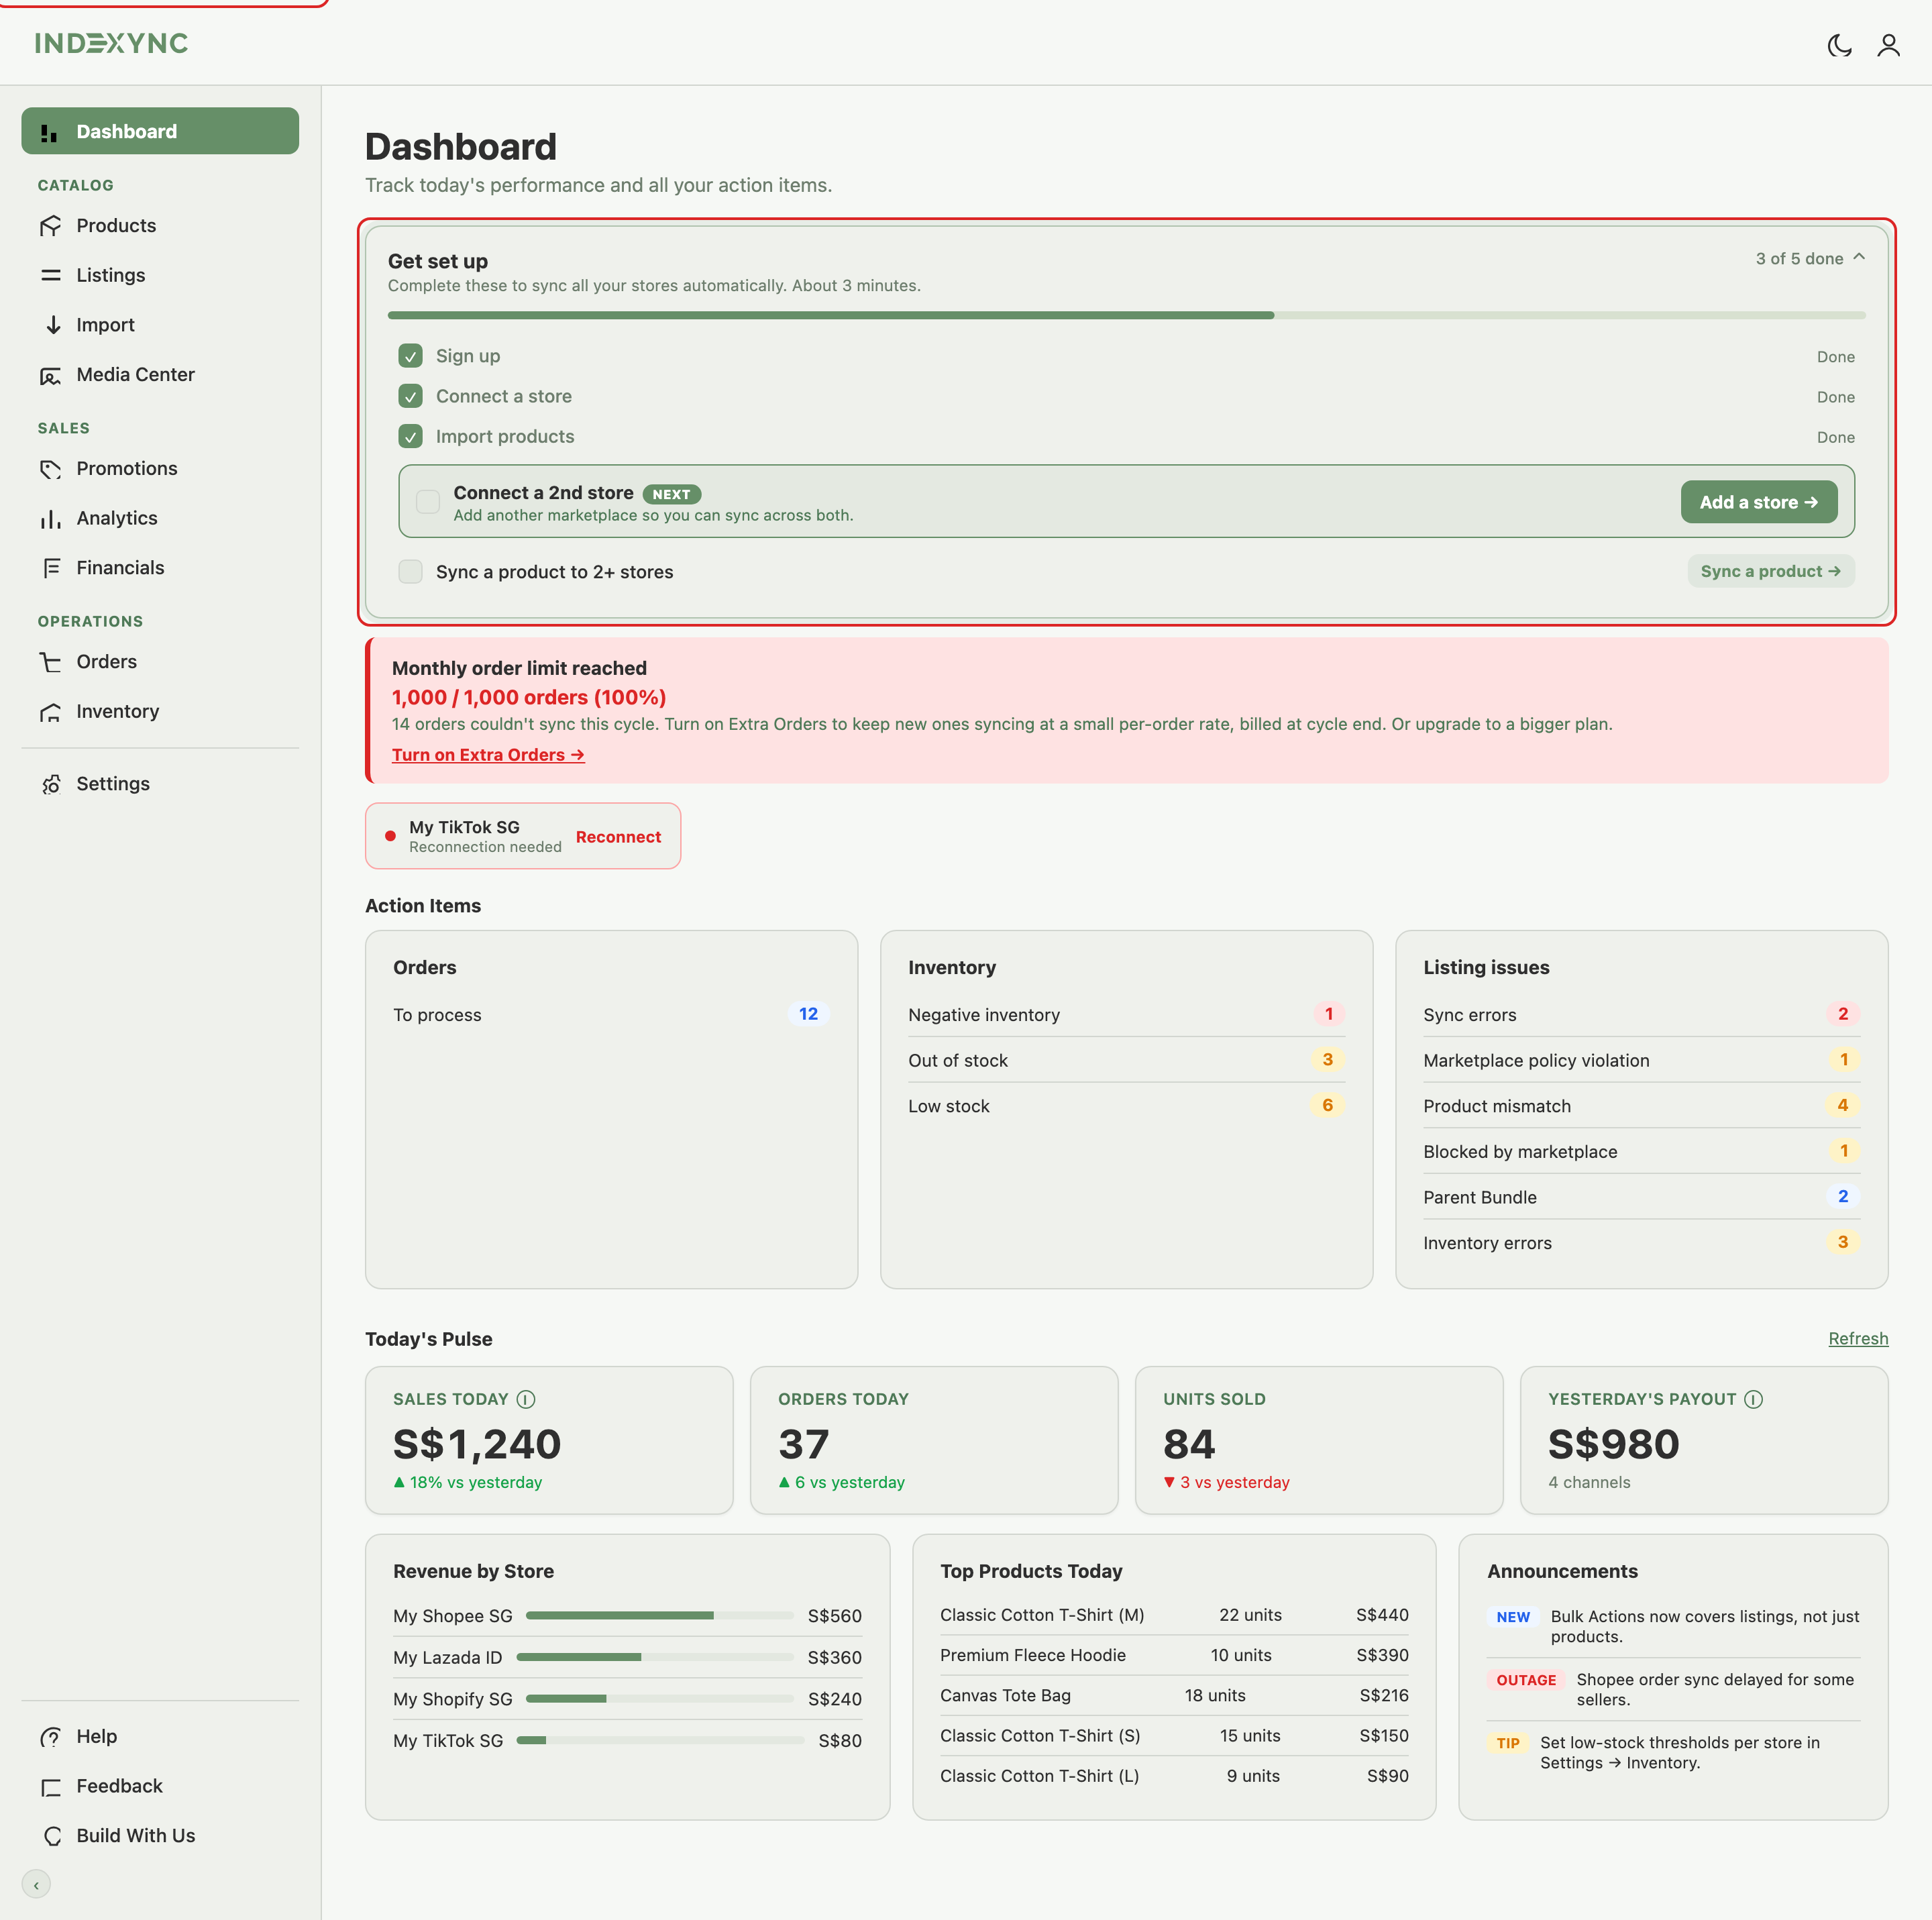Viewport: 1932px width, 1920px height.
Task: Open the To process orders row
Action: (x=611, y=1015)
